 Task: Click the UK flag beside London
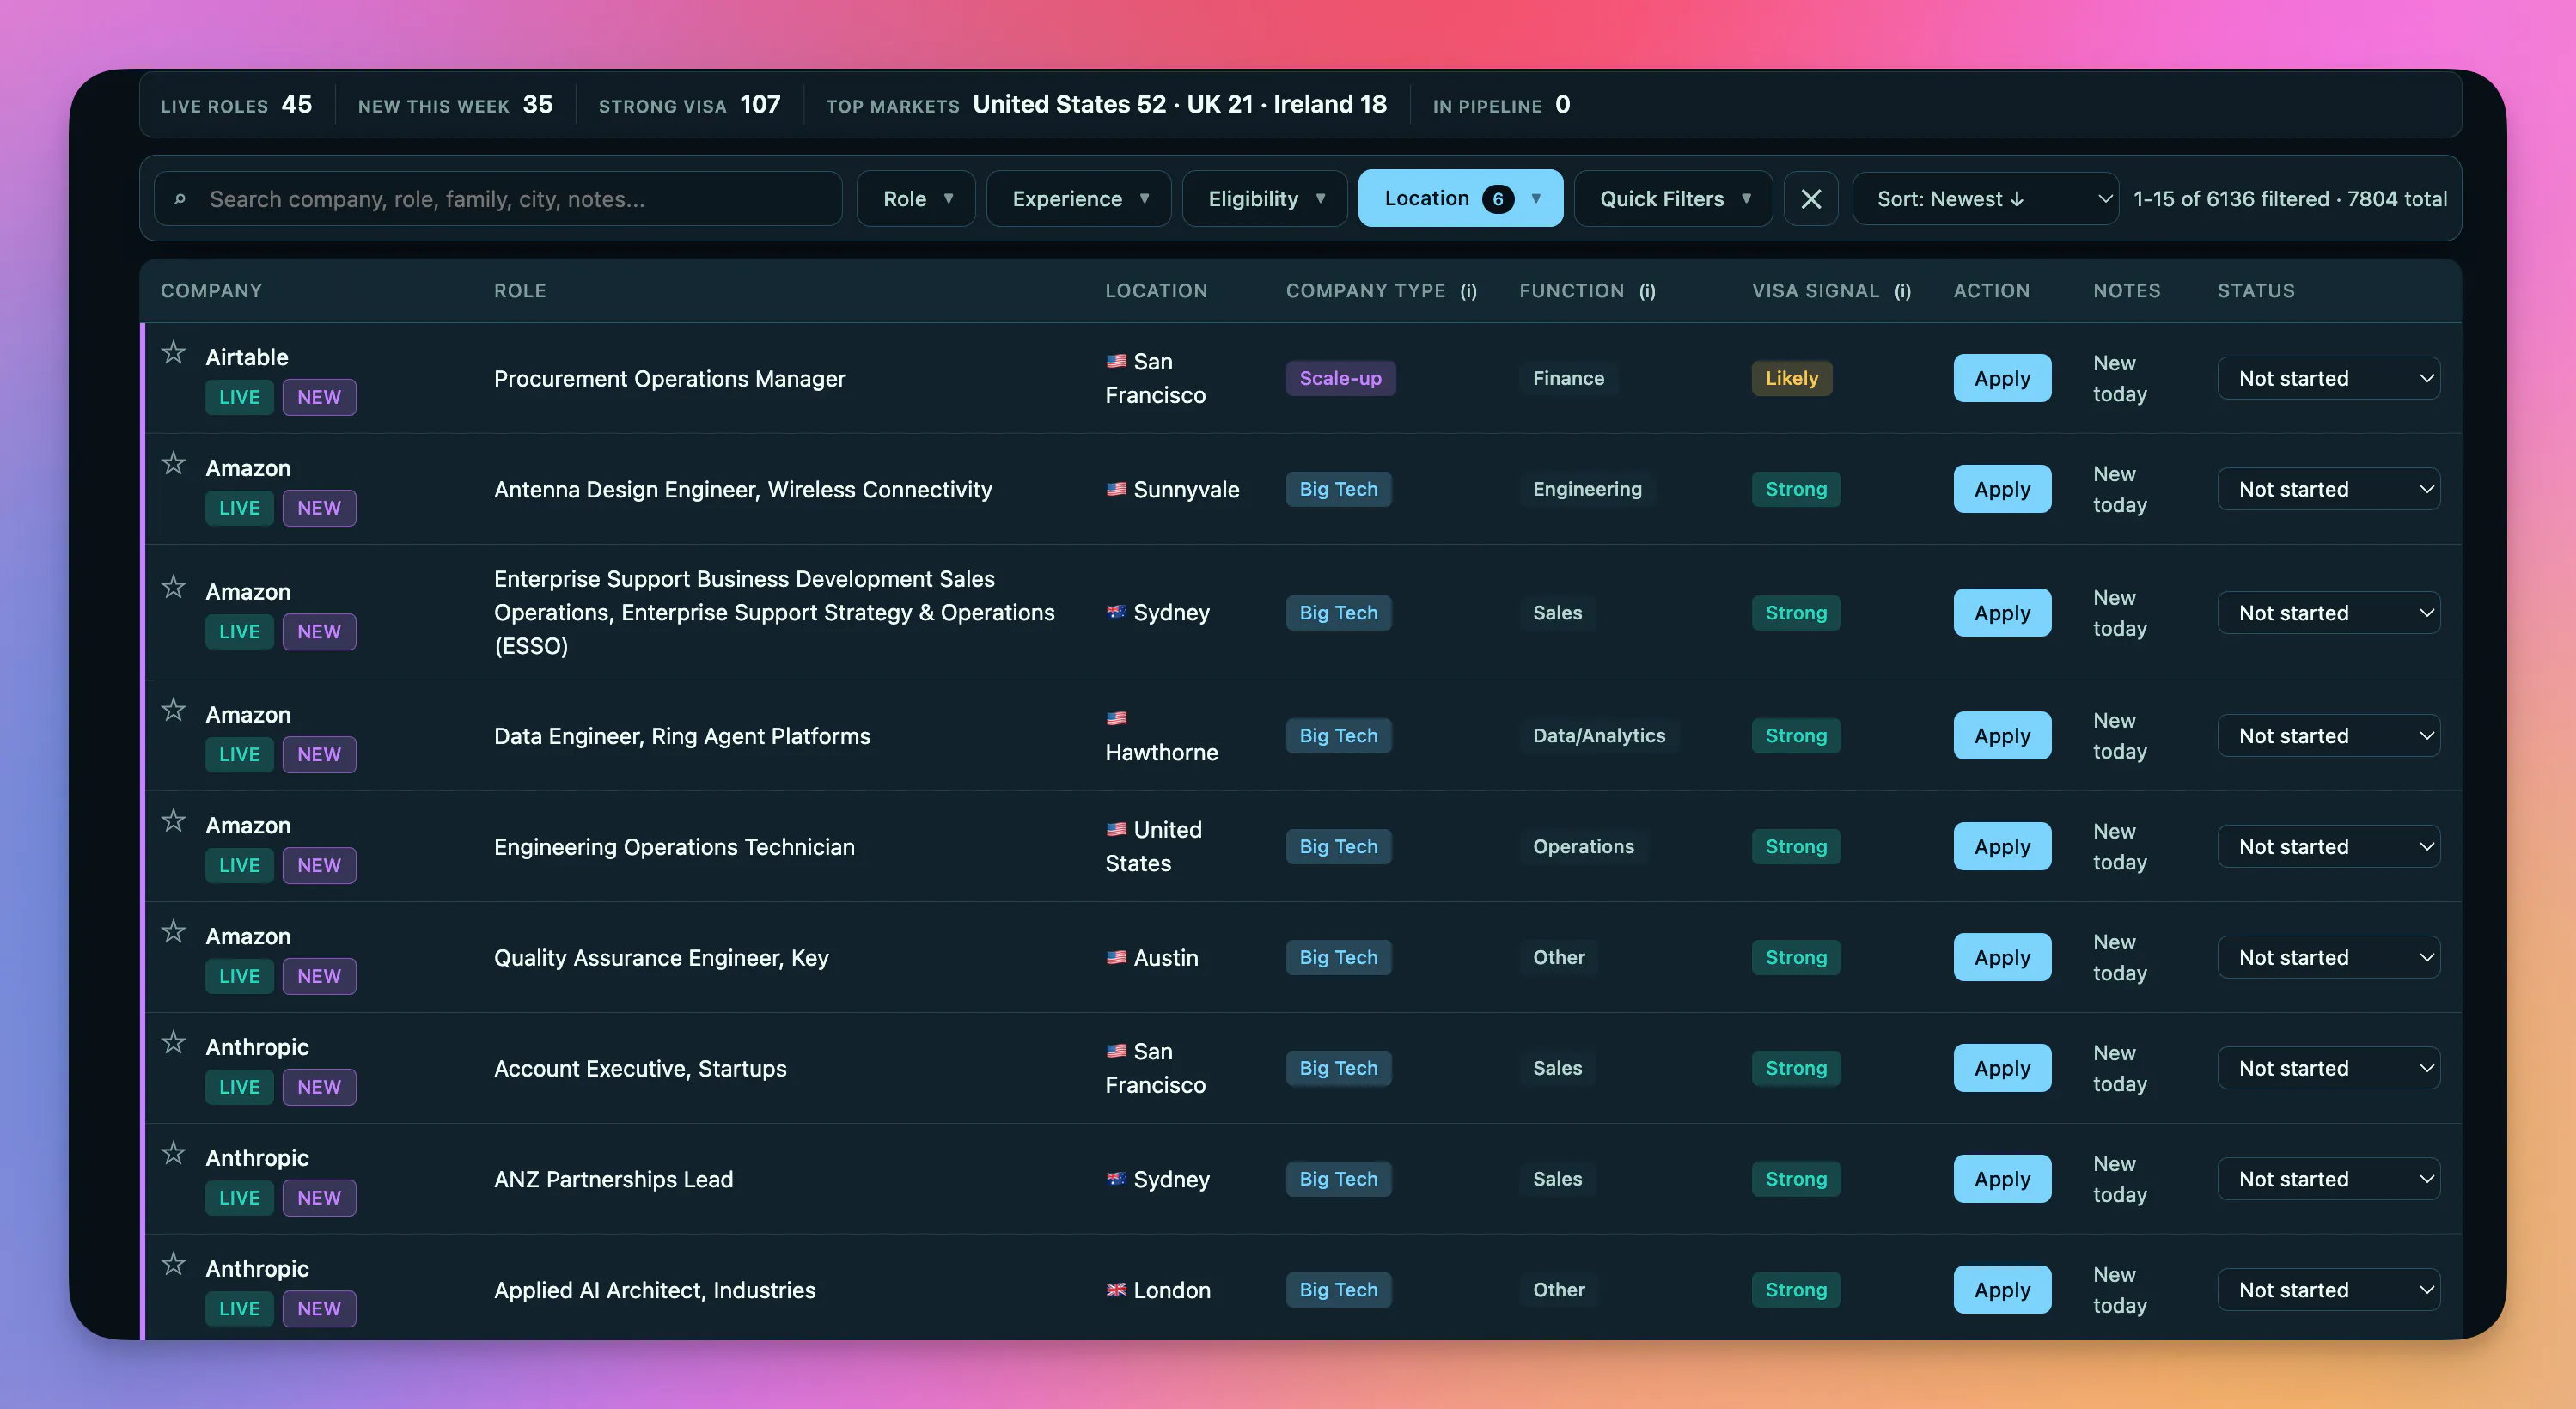[x=1116, y=1290]
